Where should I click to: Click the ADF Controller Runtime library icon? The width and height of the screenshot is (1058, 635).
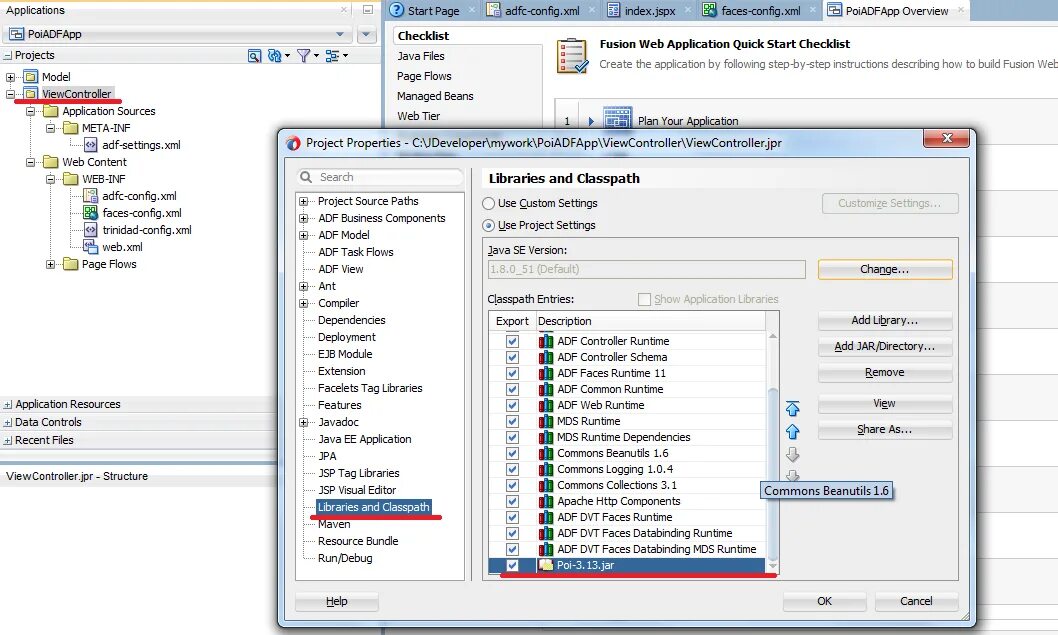point(546,341)
